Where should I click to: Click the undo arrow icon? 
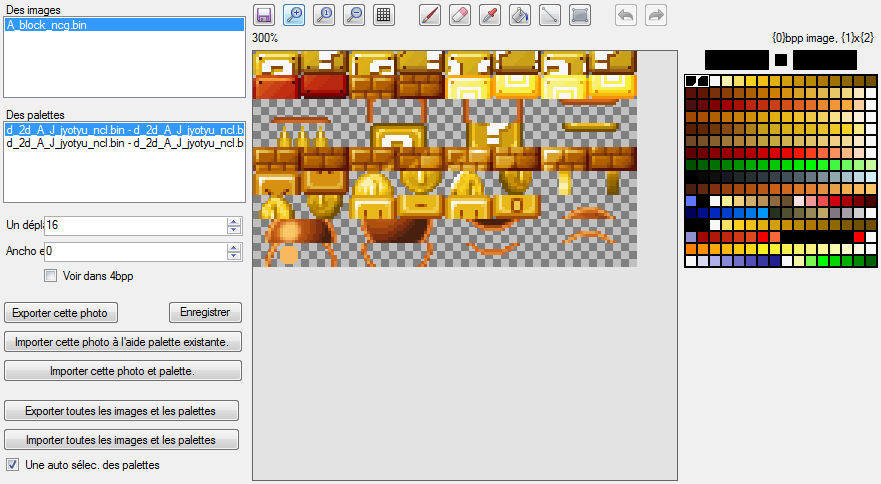click(x=626, y=15)
